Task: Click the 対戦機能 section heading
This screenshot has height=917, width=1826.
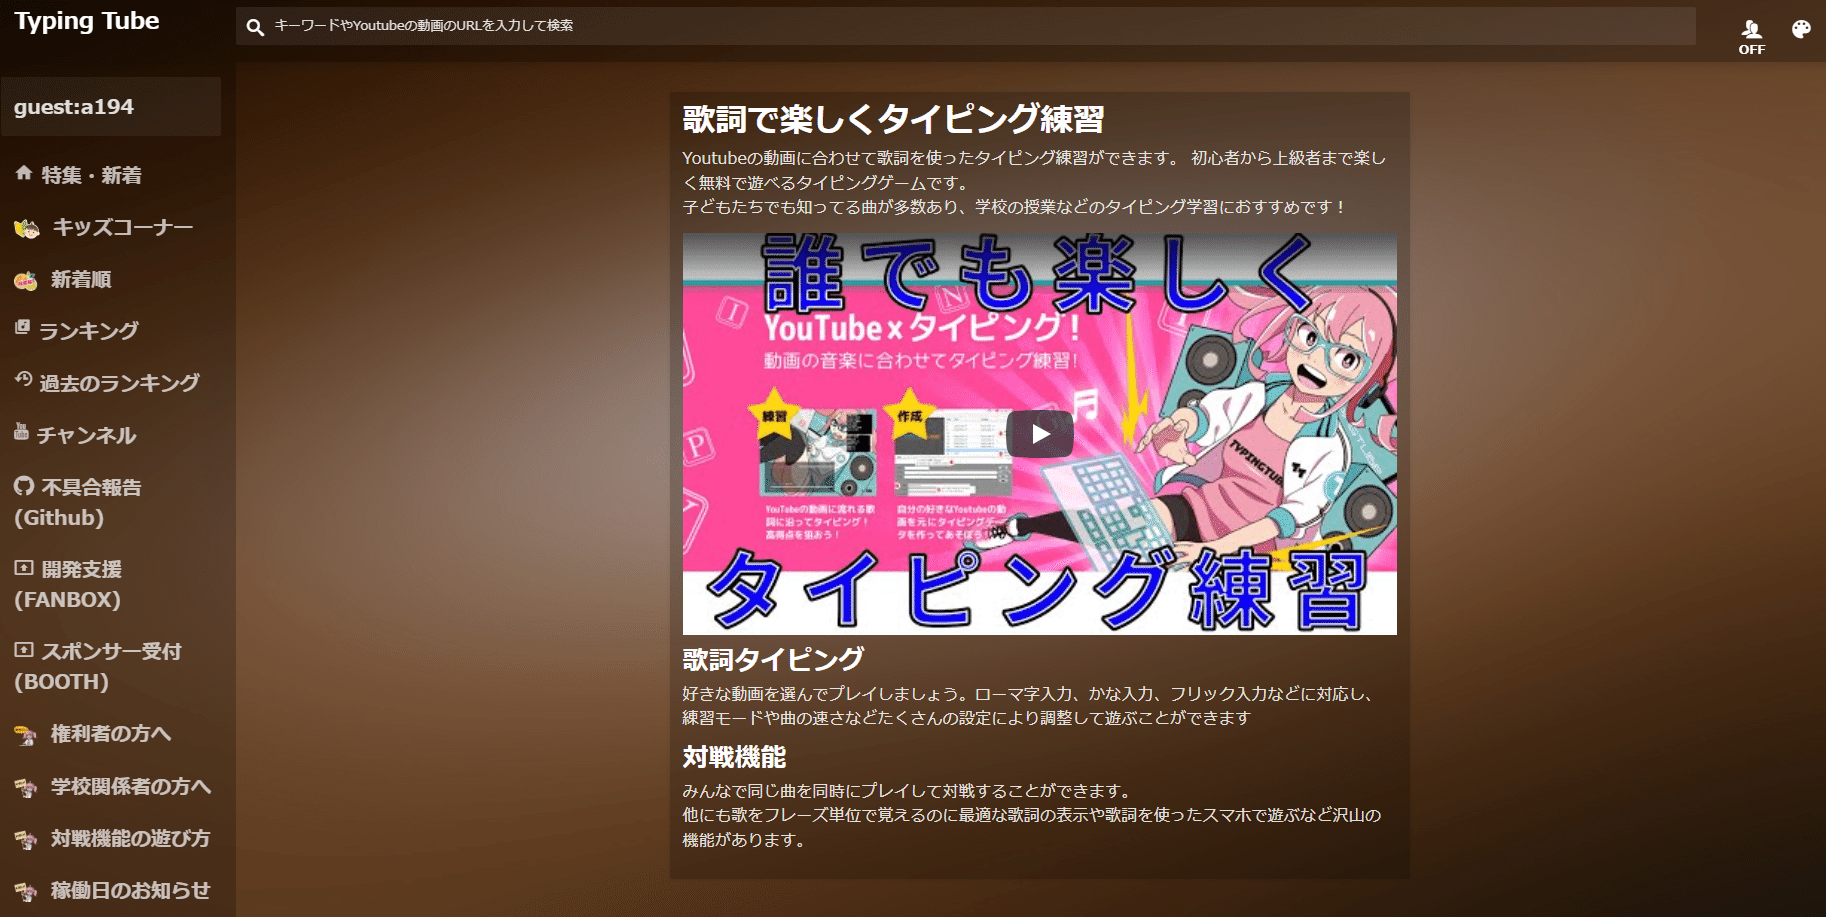Action: 734,757
